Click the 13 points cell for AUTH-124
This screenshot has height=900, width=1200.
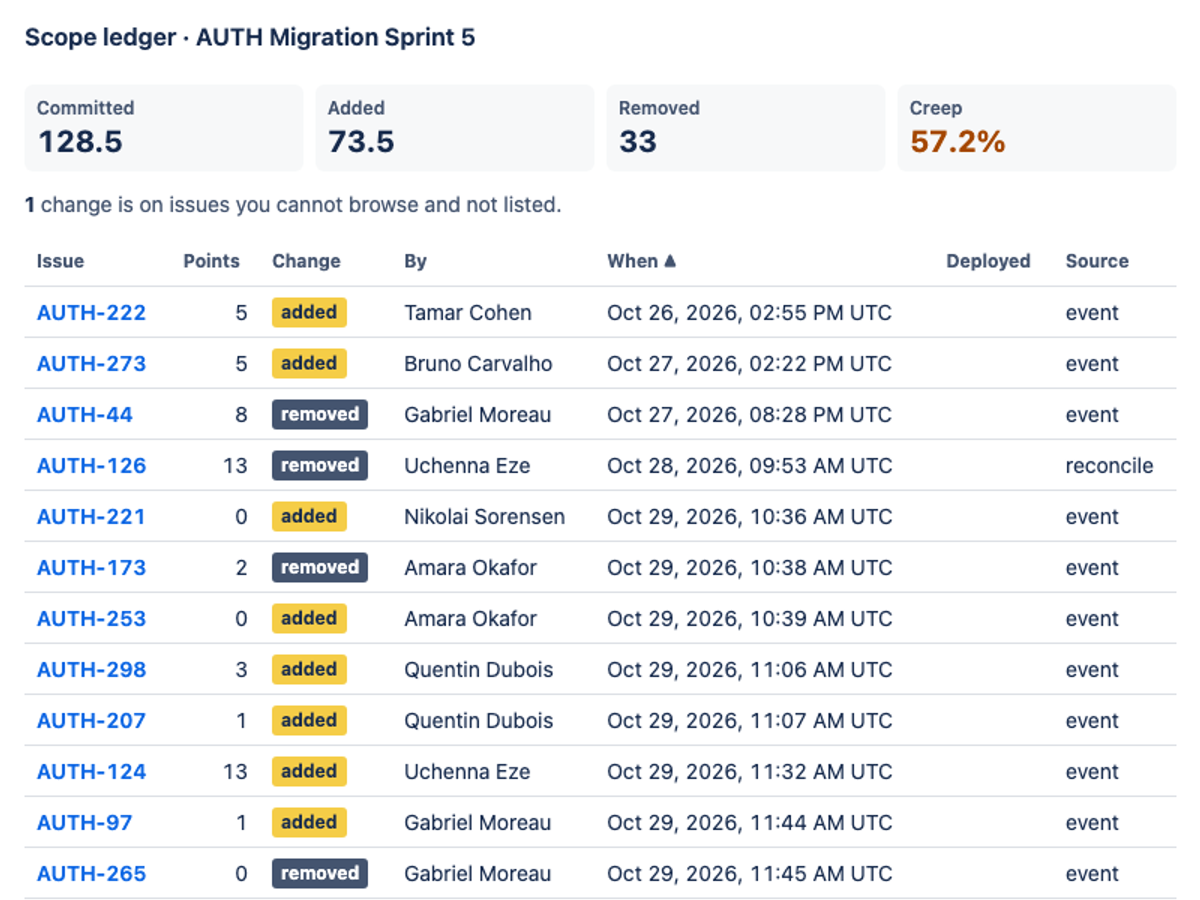click(x=235, y=772)
